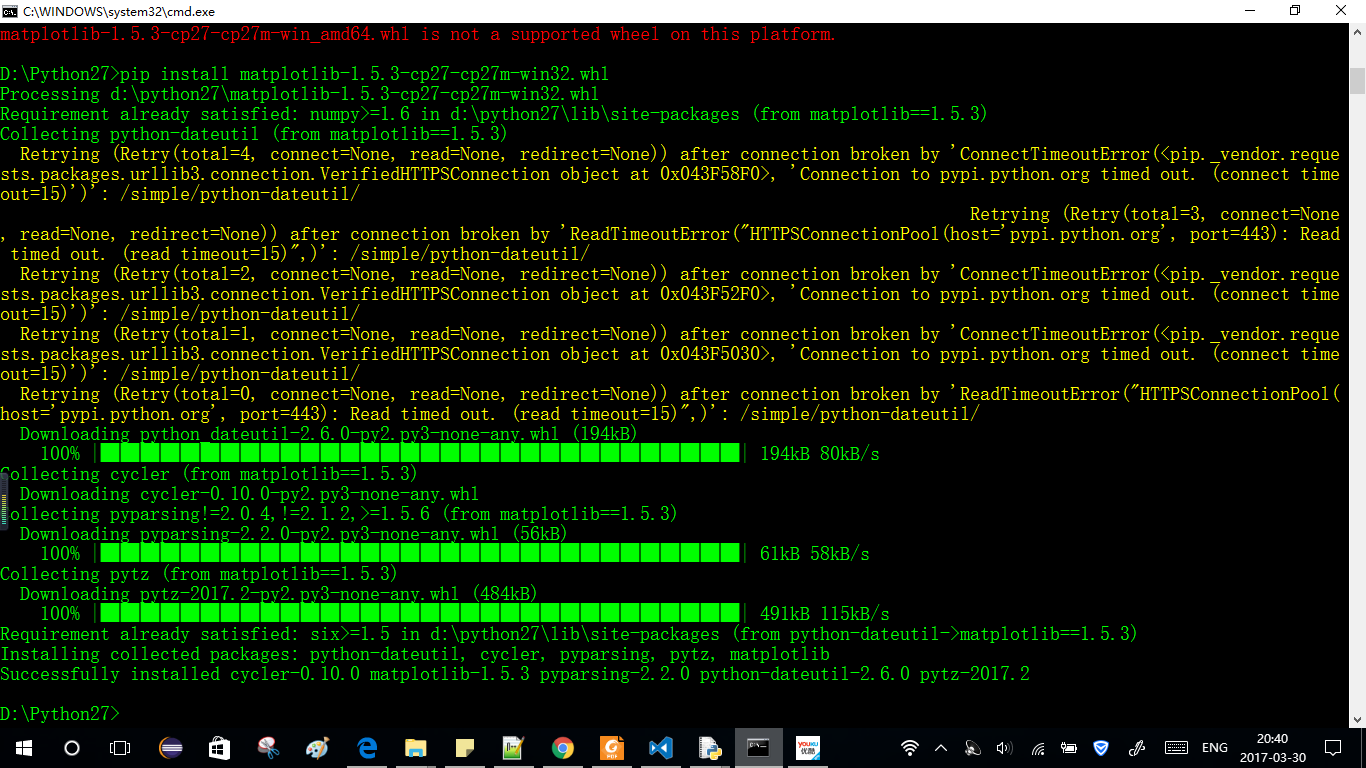Click 'Downloading pytz-2017.2' line

click(279, 594)
